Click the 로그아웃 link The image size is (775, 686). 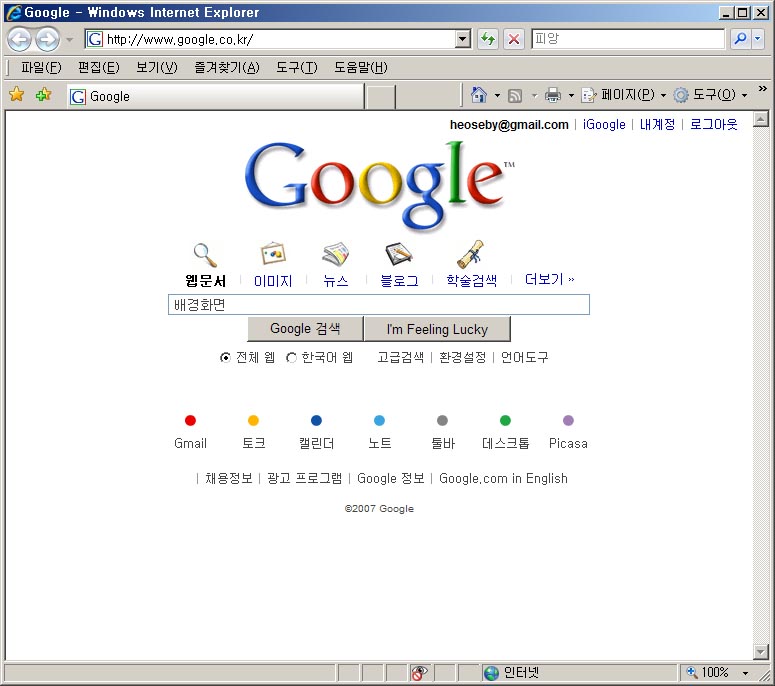pyautogui.click(x=713, y=125)
